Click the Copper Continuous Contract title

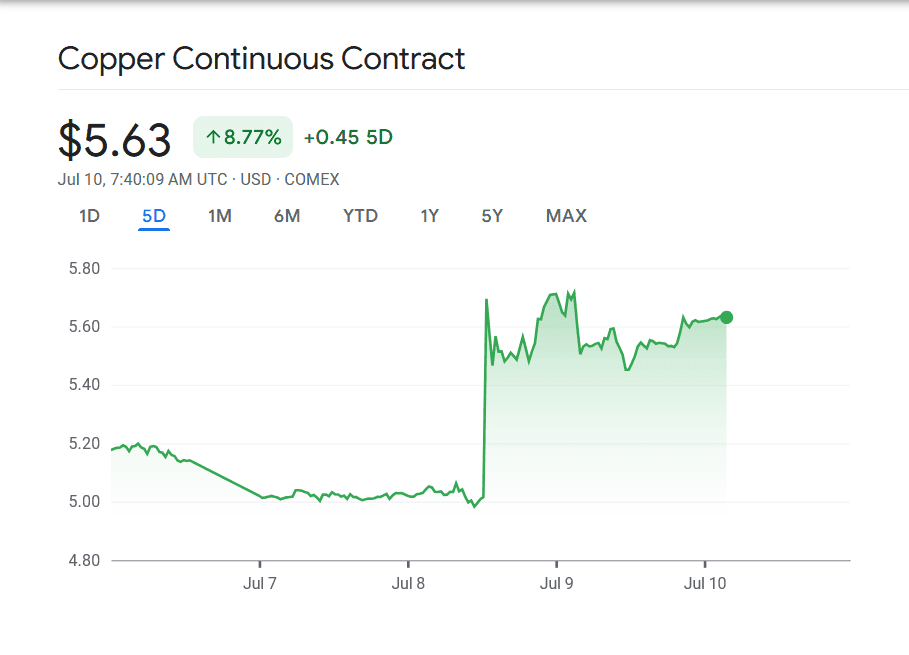(262, 58)
